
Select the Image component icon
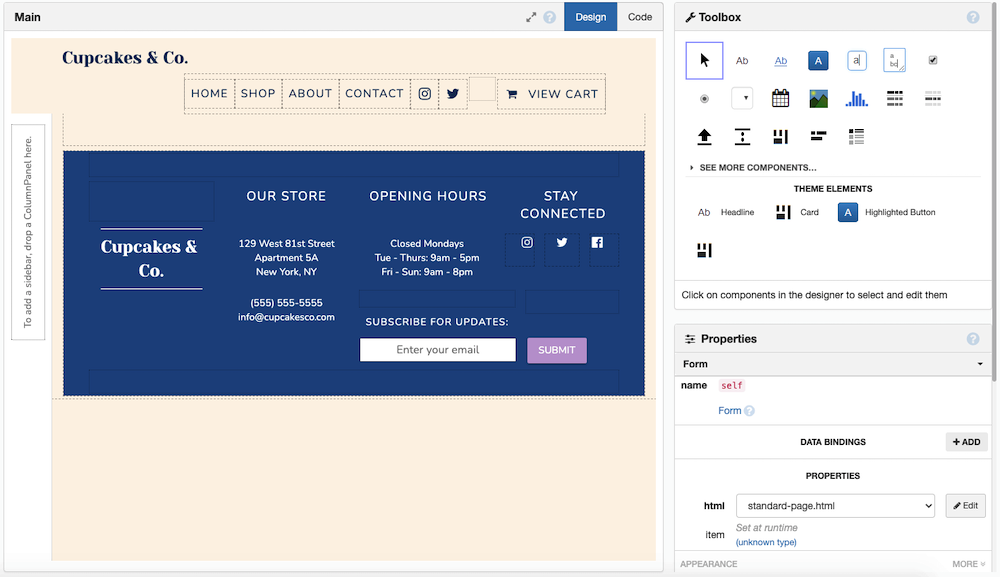coord(818,98)
